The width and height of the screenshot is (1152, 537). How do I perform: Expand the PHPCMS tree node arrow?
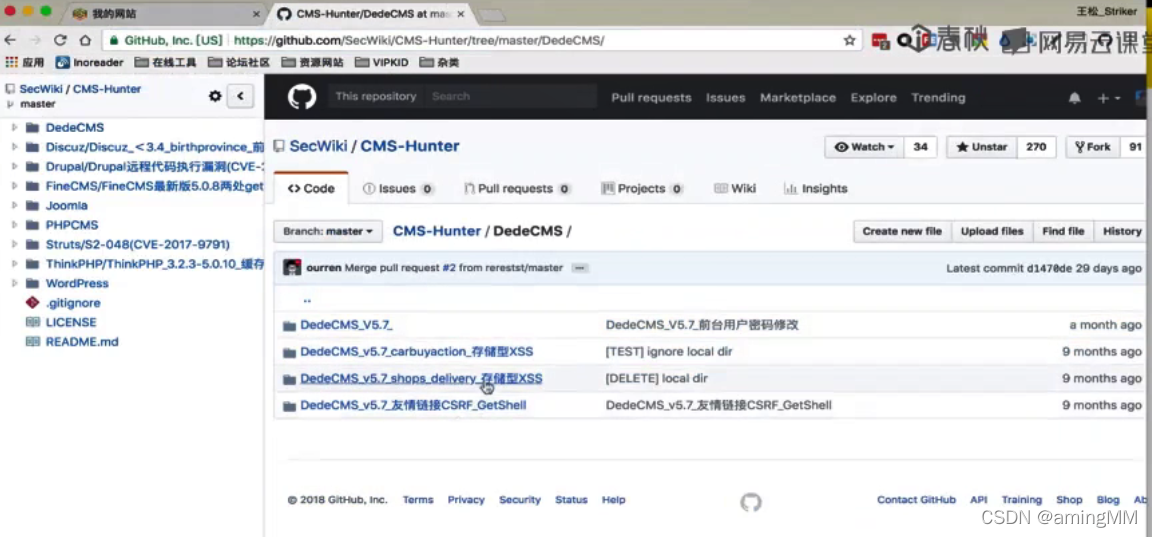click(15, 225)
